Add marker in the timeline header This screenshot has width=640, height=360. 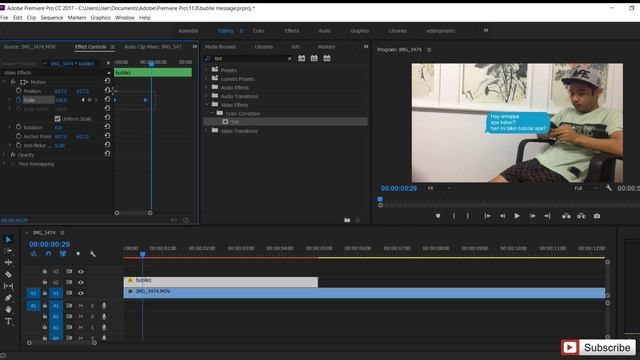[78, 254]
